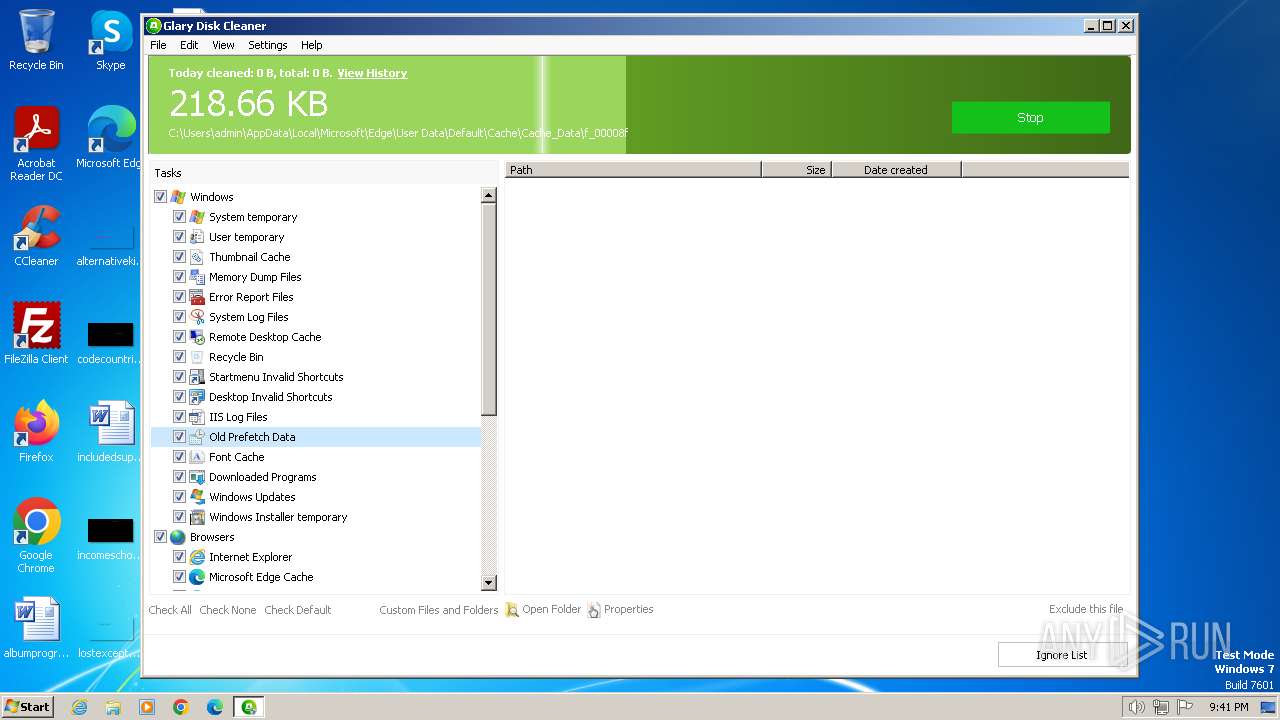Screen dimensions: 1280x720
Task: Click the Glary Disk Cleaner taskbar icon
Action: (x=248, y=707)
